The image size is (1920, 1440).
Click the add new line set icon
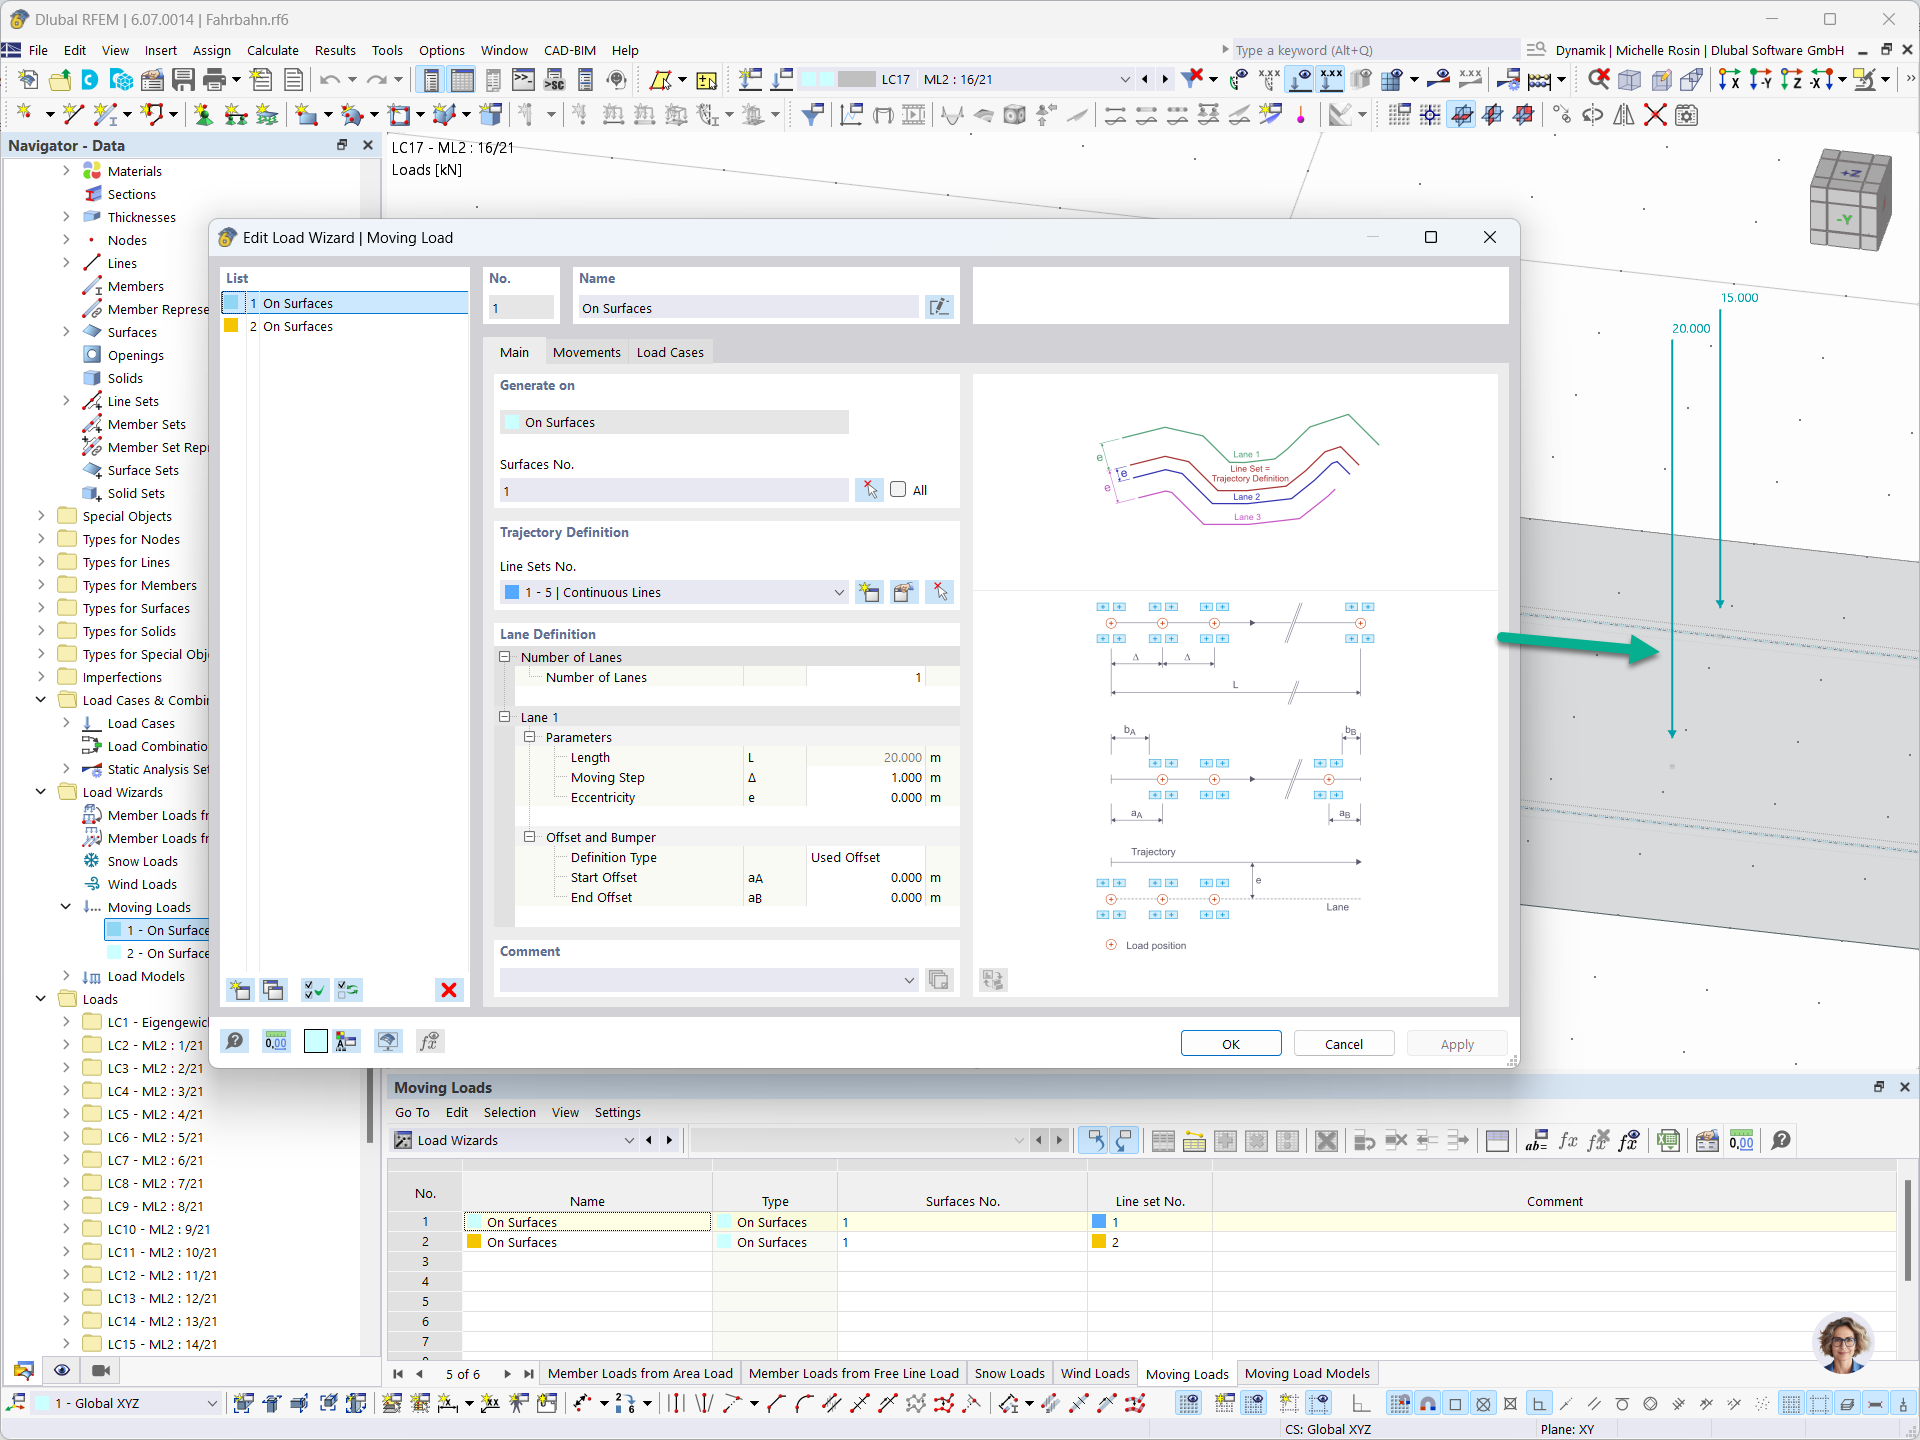(x=869, y=591)
